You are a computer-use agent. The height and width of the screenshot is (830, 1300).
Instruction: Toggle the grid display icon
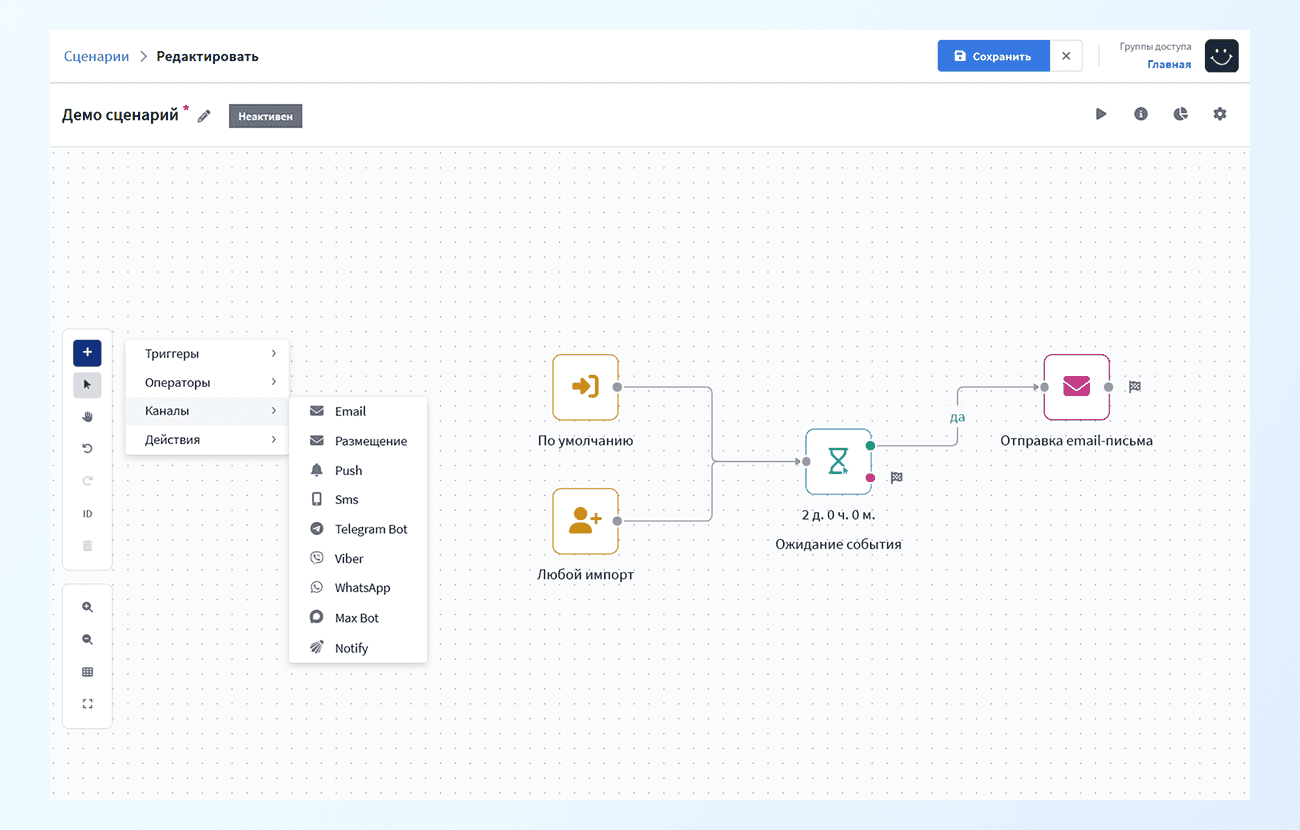87,672
